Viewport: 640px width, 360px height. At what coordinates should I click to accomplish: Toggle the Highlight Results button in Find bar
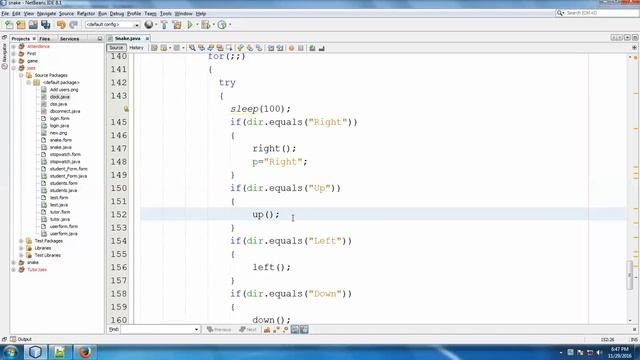[295, 329]
